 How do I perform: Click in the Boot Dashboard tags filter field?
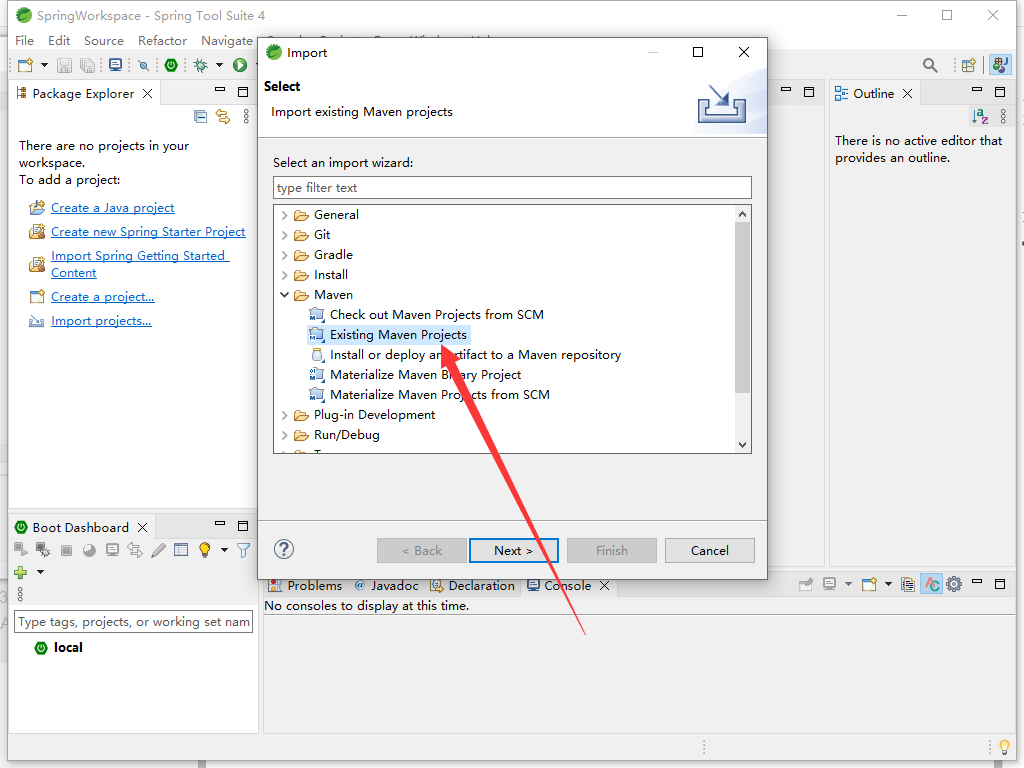(x=133, y=622)
